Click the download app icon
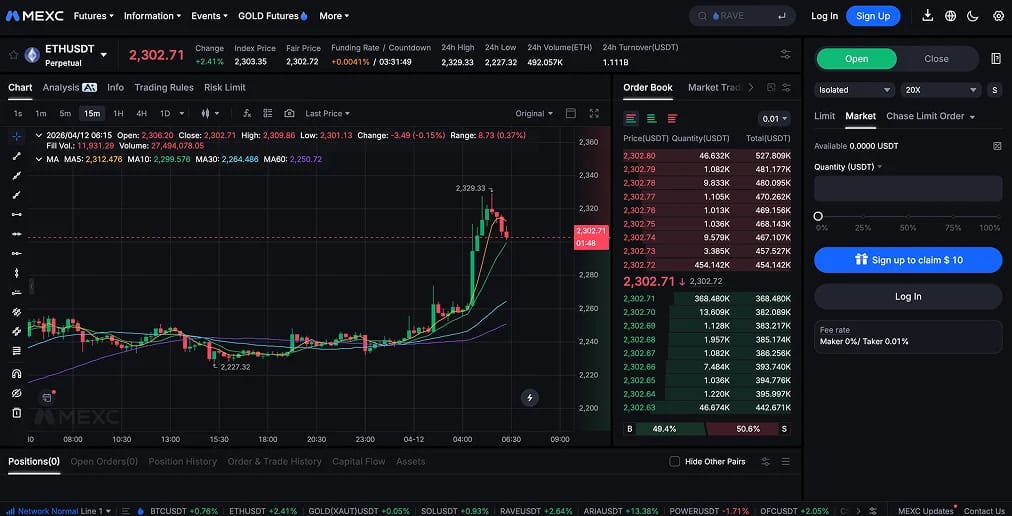1012x516 pixels. tap(927, 15)
